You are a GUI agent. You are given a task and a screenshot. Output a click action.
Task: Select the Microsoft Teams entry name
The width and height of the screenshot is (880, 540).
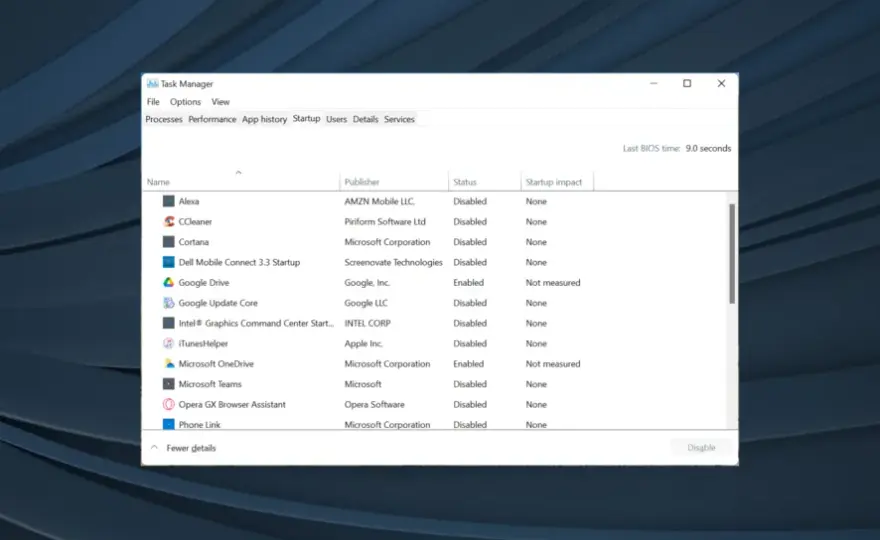pyautogui.click(x=210, y=384)
